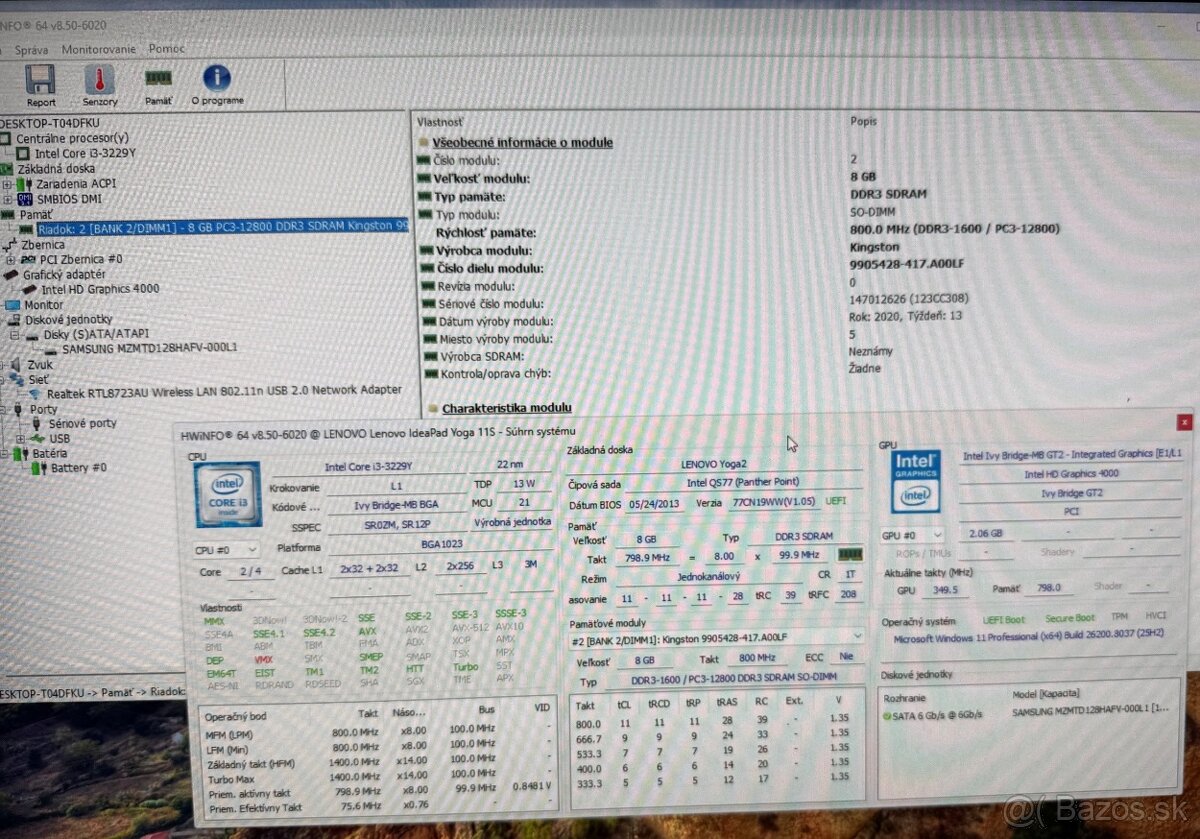Click the Pamäť memory toolbar icon

coord(158,78)
